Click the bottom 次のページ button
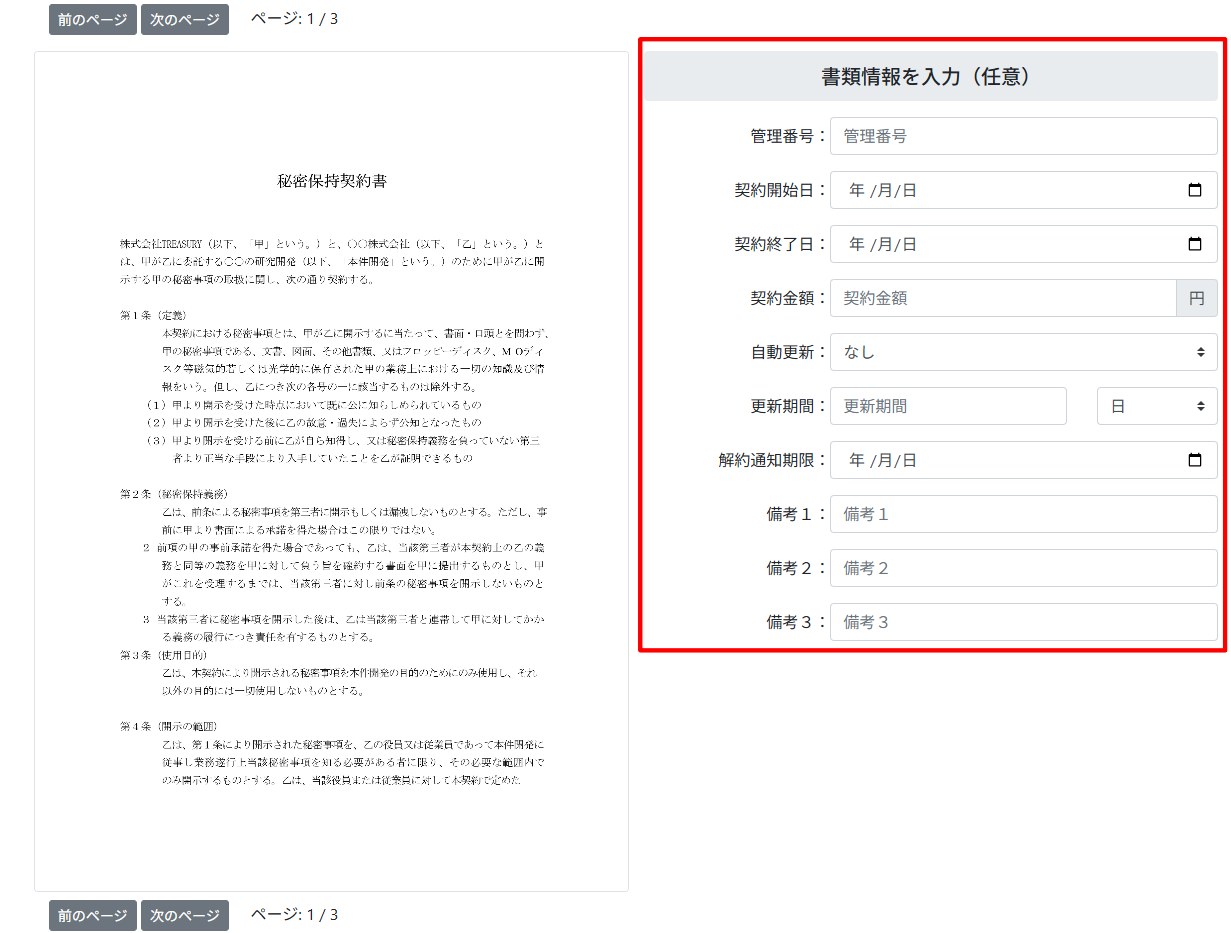This screenshot has height=933, width=1231. 185,915
